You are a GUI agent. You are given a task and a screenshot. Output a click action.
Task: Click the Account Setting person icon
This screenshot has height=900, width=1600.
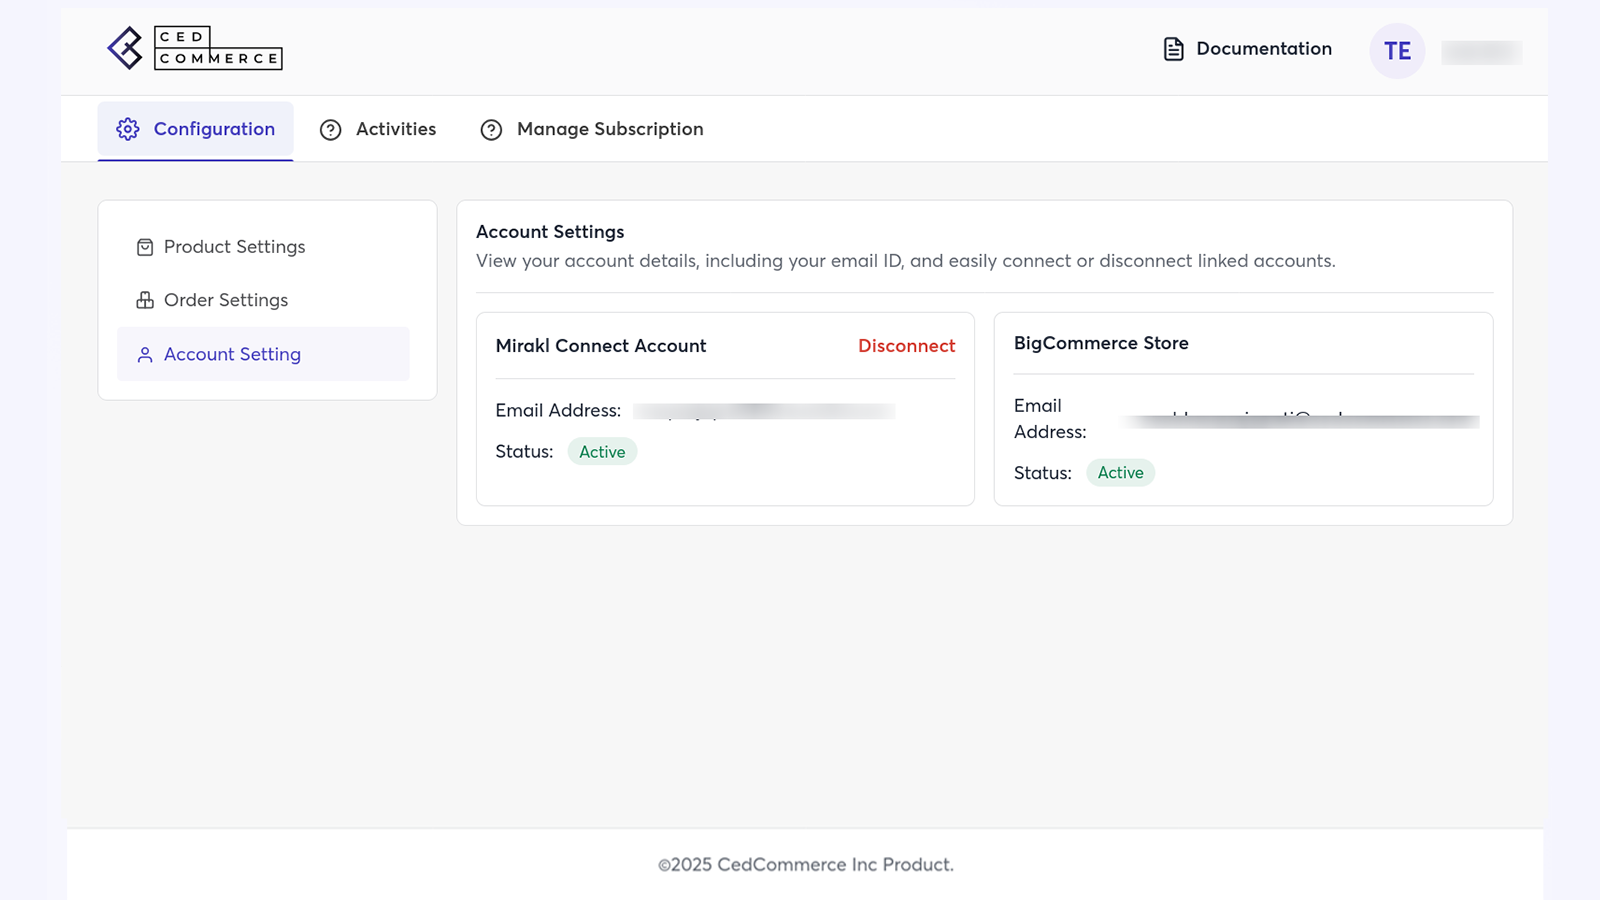click(x=145, y=355)
